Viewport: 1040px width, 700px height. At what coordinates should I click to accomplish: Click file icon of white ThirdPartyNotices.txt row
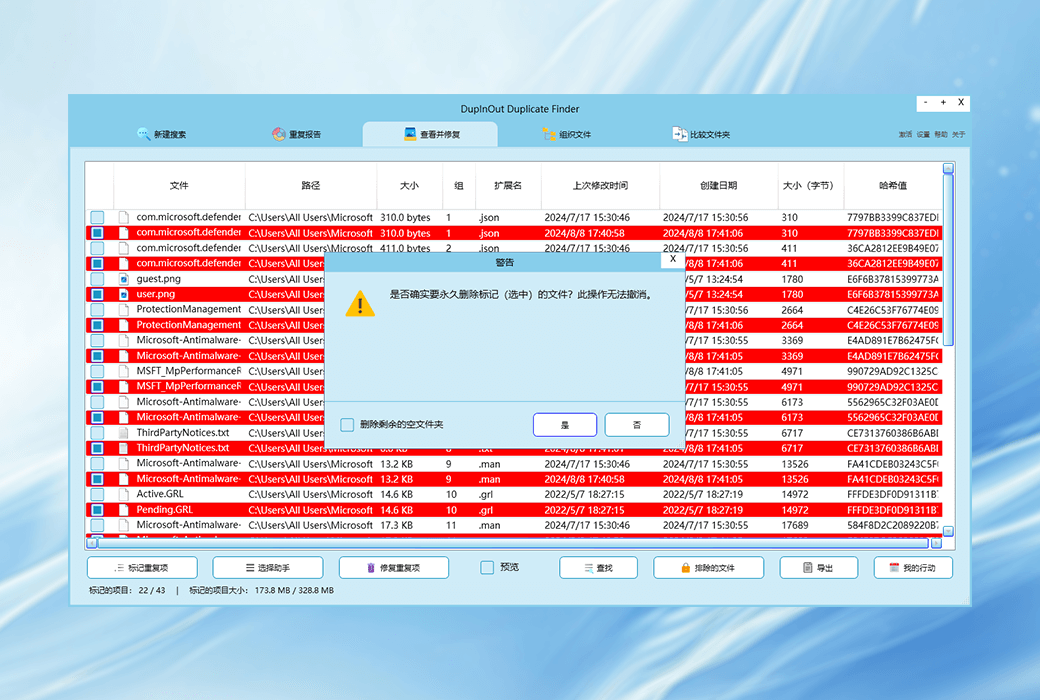(123, 433)
